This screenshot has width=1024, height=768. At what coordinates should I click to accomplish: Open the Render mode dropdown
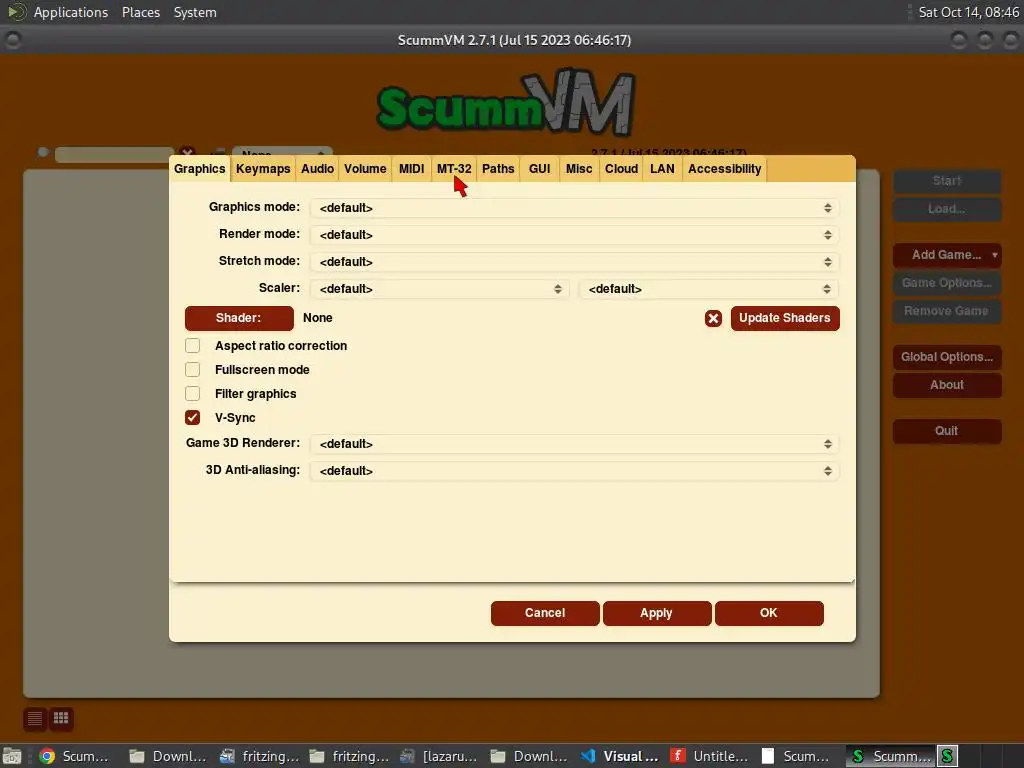tap(575, 234)
